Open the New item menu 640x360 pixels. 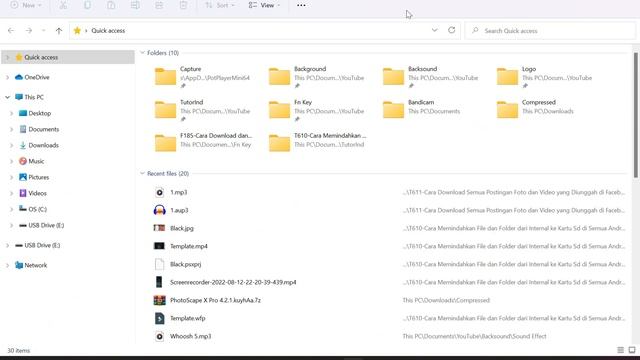point(26,5)
